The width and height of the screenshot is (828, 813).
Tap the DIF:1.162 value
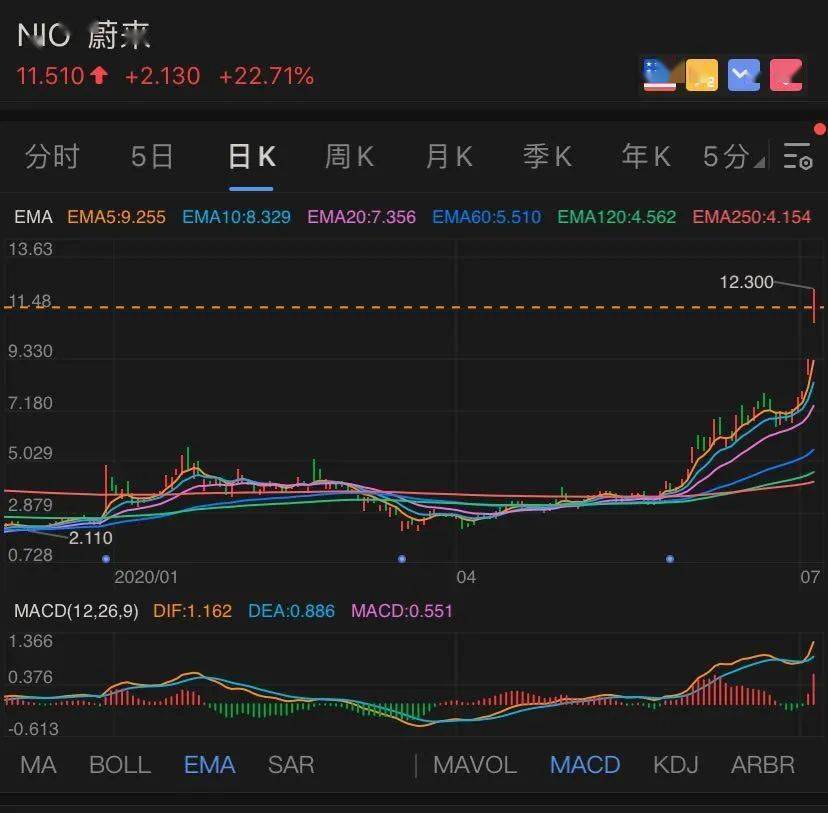[x=192, y=611]
